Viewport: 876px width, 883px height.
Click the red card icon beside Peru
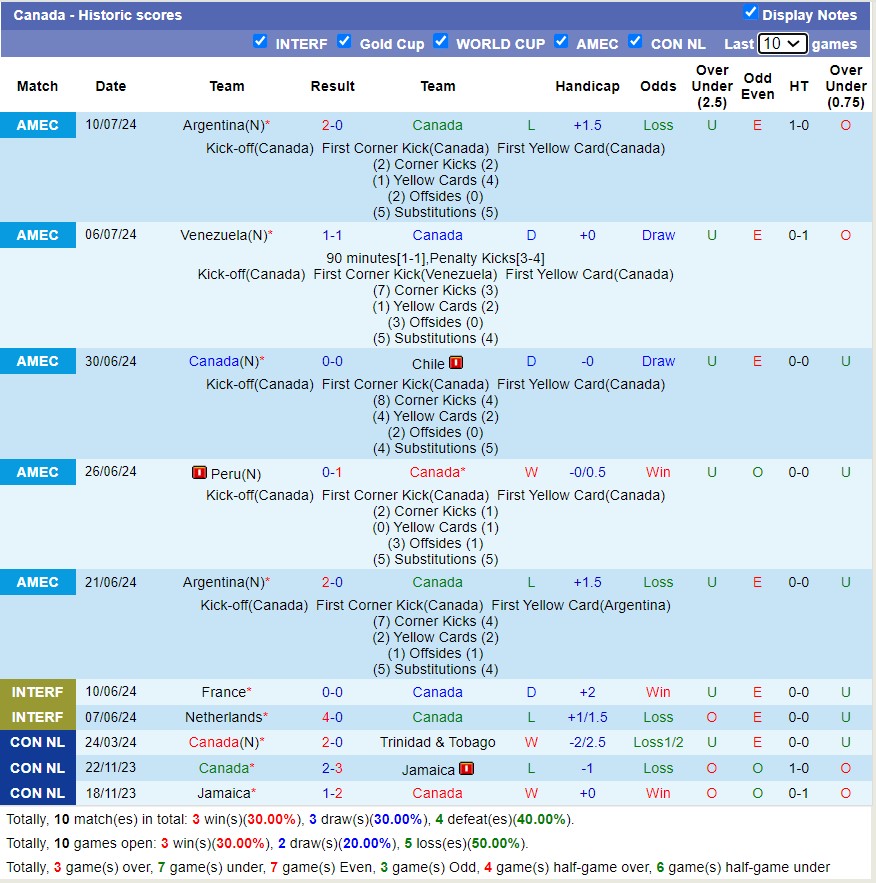point(200,473)
